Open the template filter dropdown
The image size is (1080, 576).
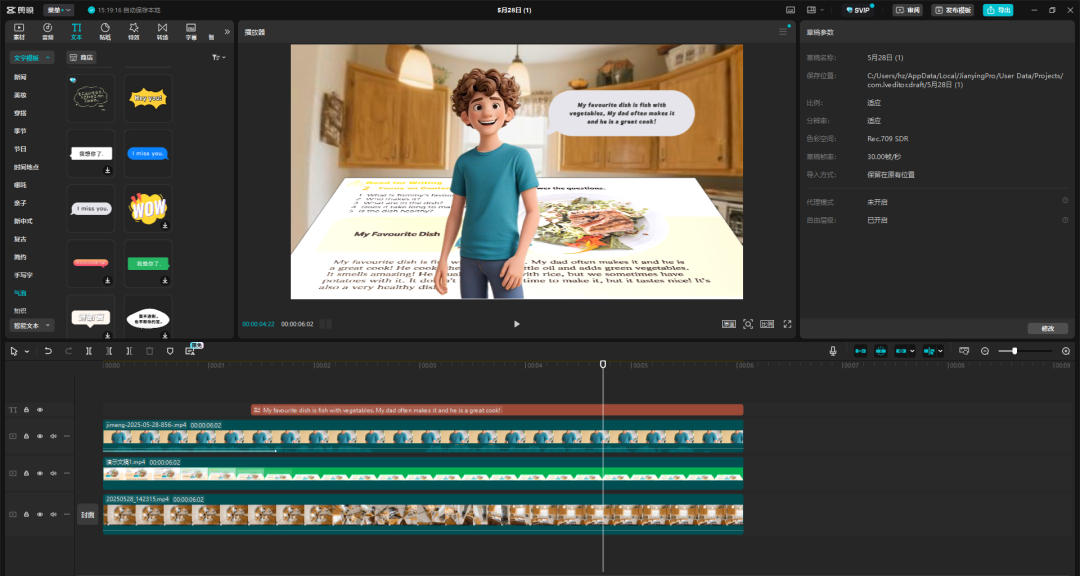[218, 58]
